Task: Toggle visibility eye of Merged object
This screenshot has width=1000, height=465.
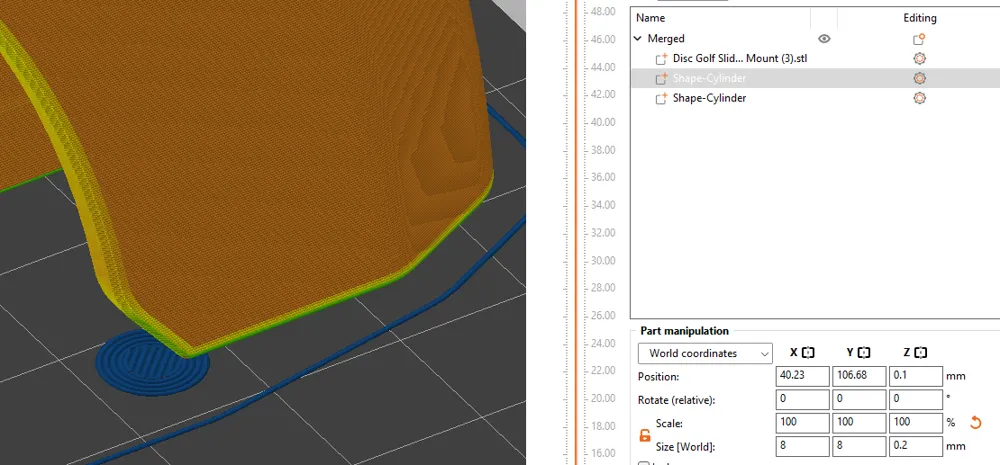Action: tap(824, 39)
